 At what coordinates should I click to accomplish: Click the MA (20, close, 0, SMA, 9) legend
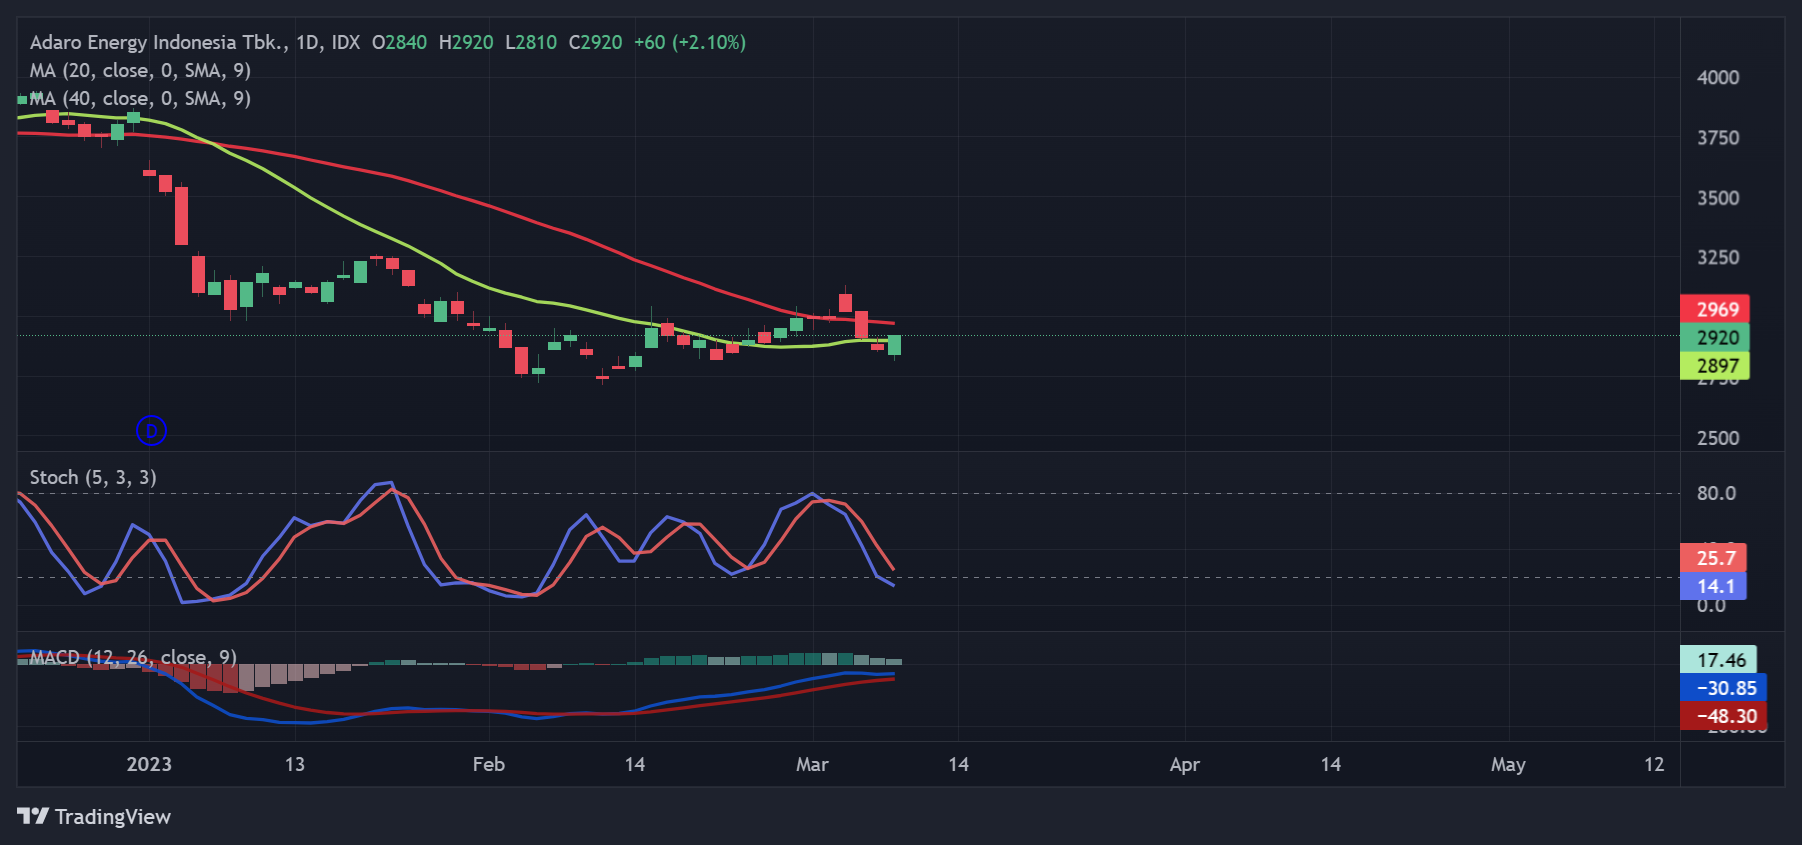(x=140, y=70)
